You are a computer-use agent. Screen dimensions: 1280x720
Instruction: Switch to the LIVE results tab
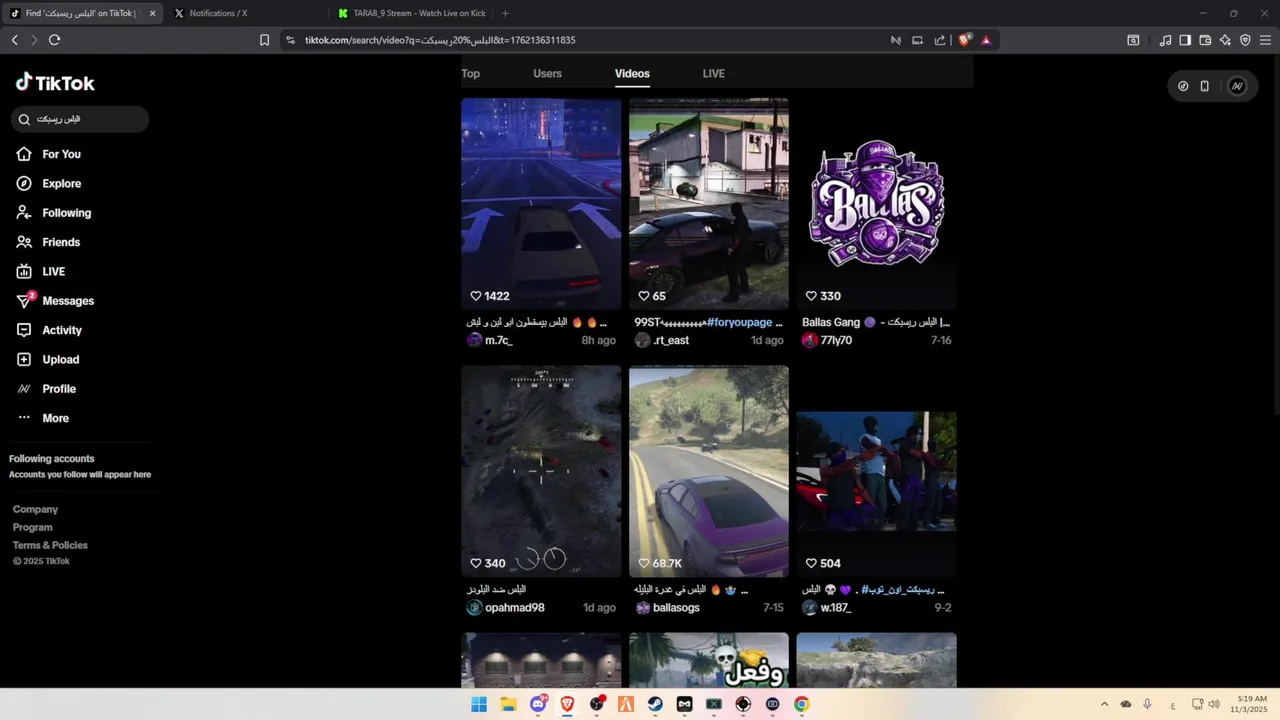(x=713, y=74)
